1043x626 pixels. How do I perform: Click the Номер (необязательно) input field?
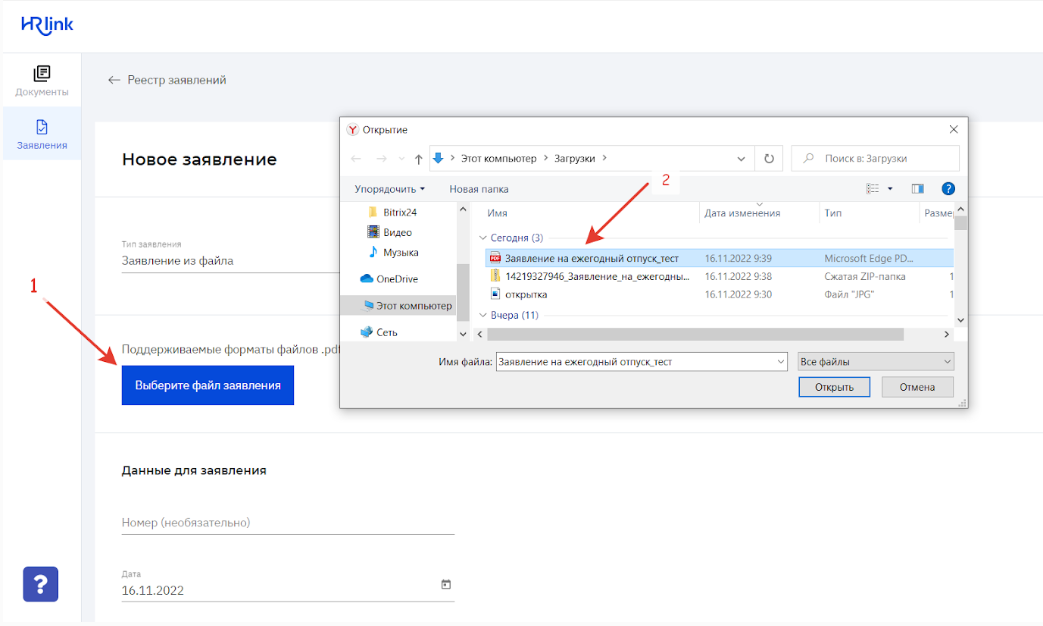tap(288, 522)
